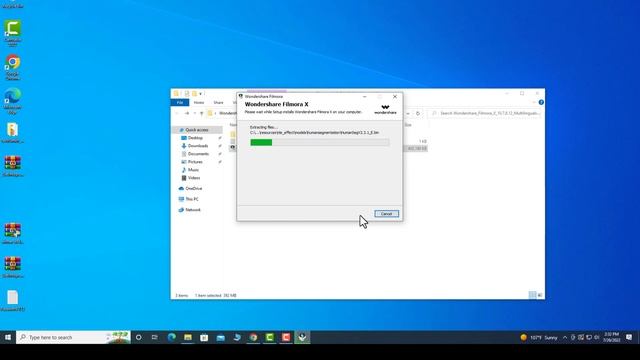640x360 pixels.
Task: Switch to the Home ribbon tab in Explorer
Action: click(x=199, y=102)
